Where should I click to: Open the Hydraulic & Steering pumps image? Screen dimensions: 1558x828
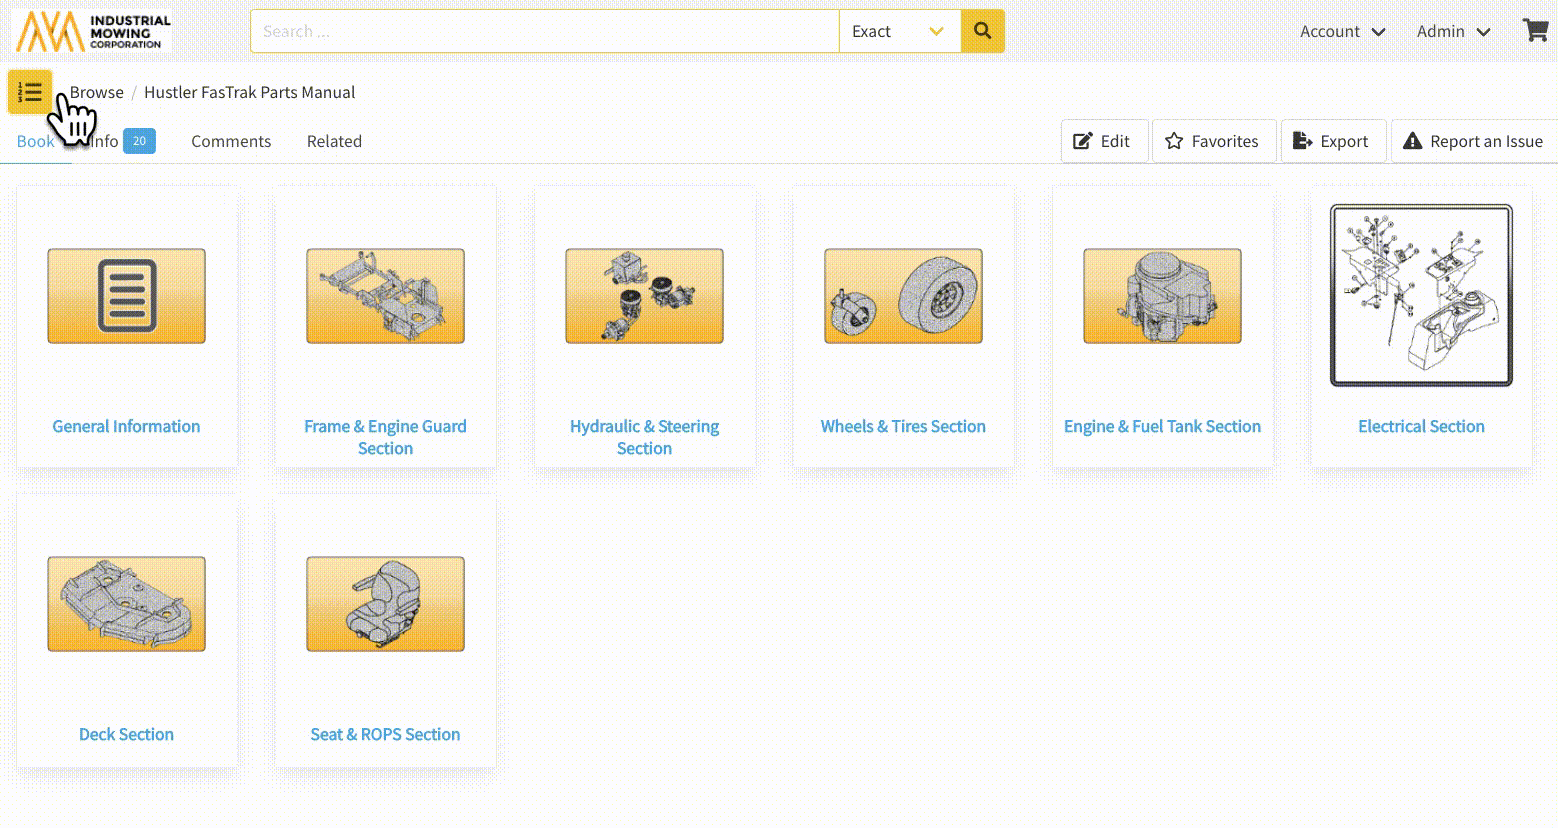644,296
